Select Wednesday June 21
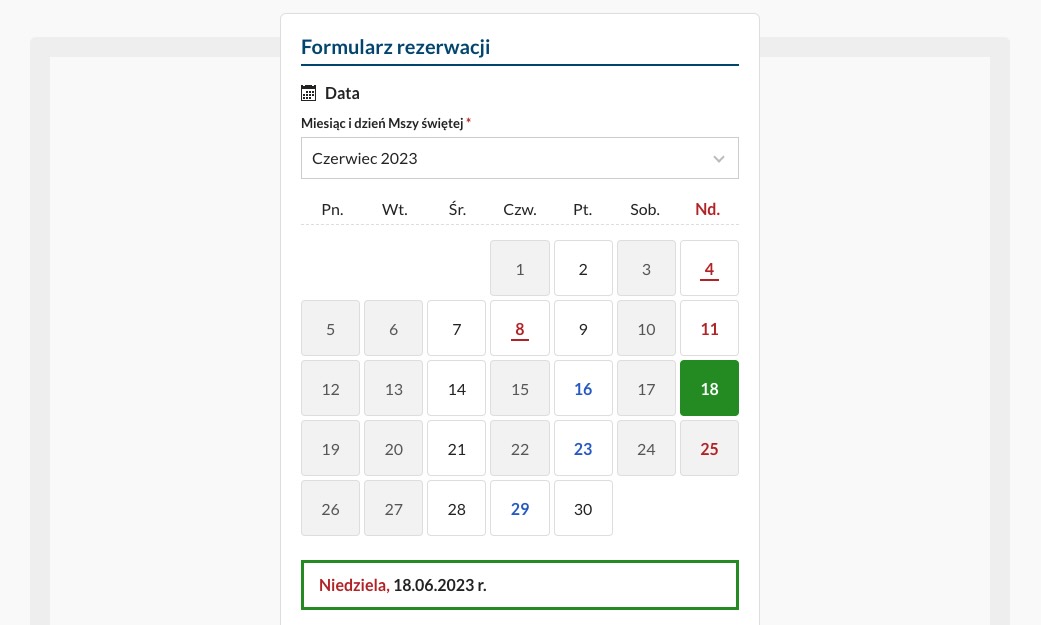This screenshot has width=1041, height=625. 456,448
